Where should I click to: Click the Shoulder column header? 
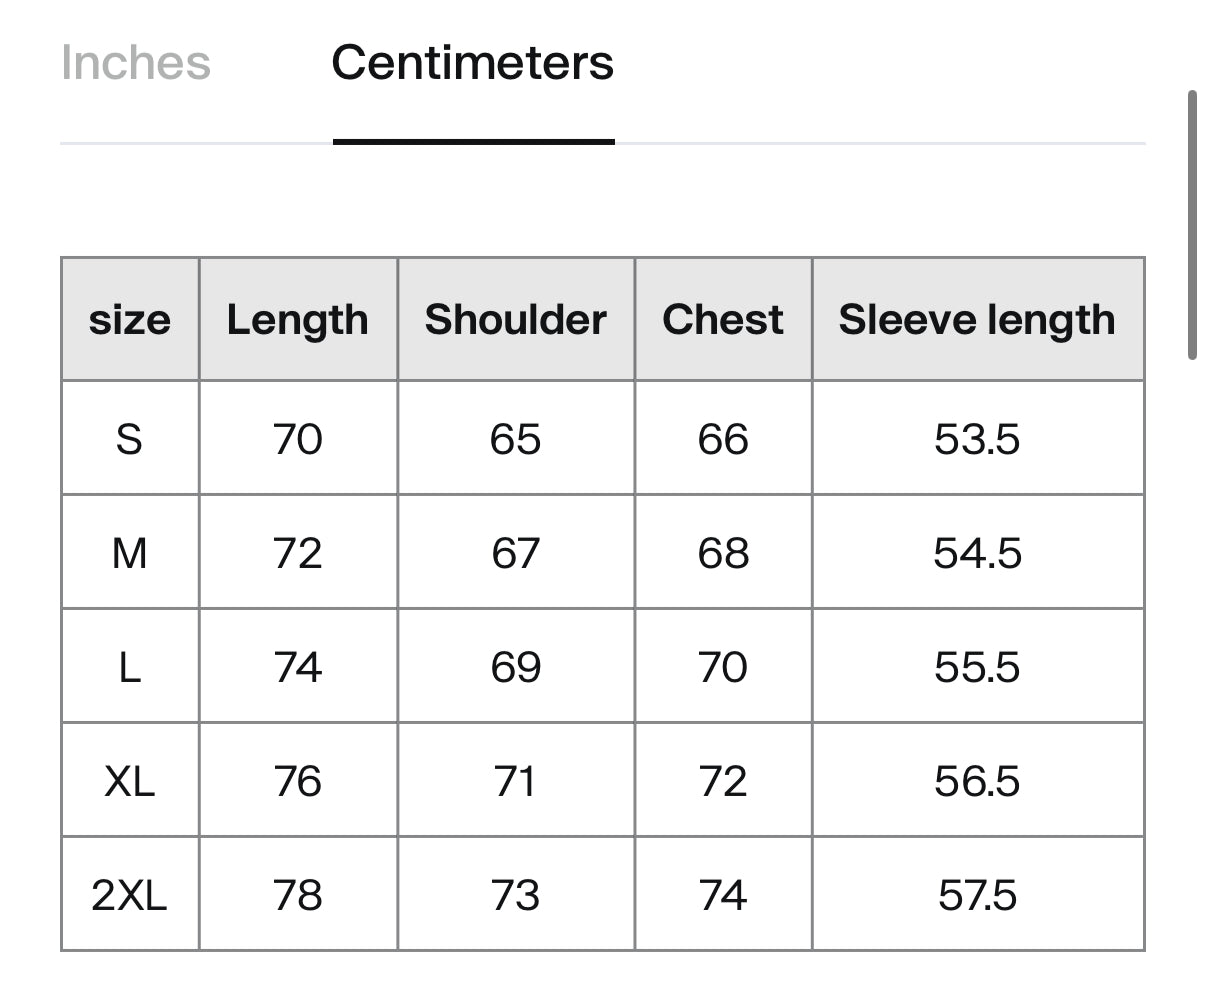pos(516,319)
